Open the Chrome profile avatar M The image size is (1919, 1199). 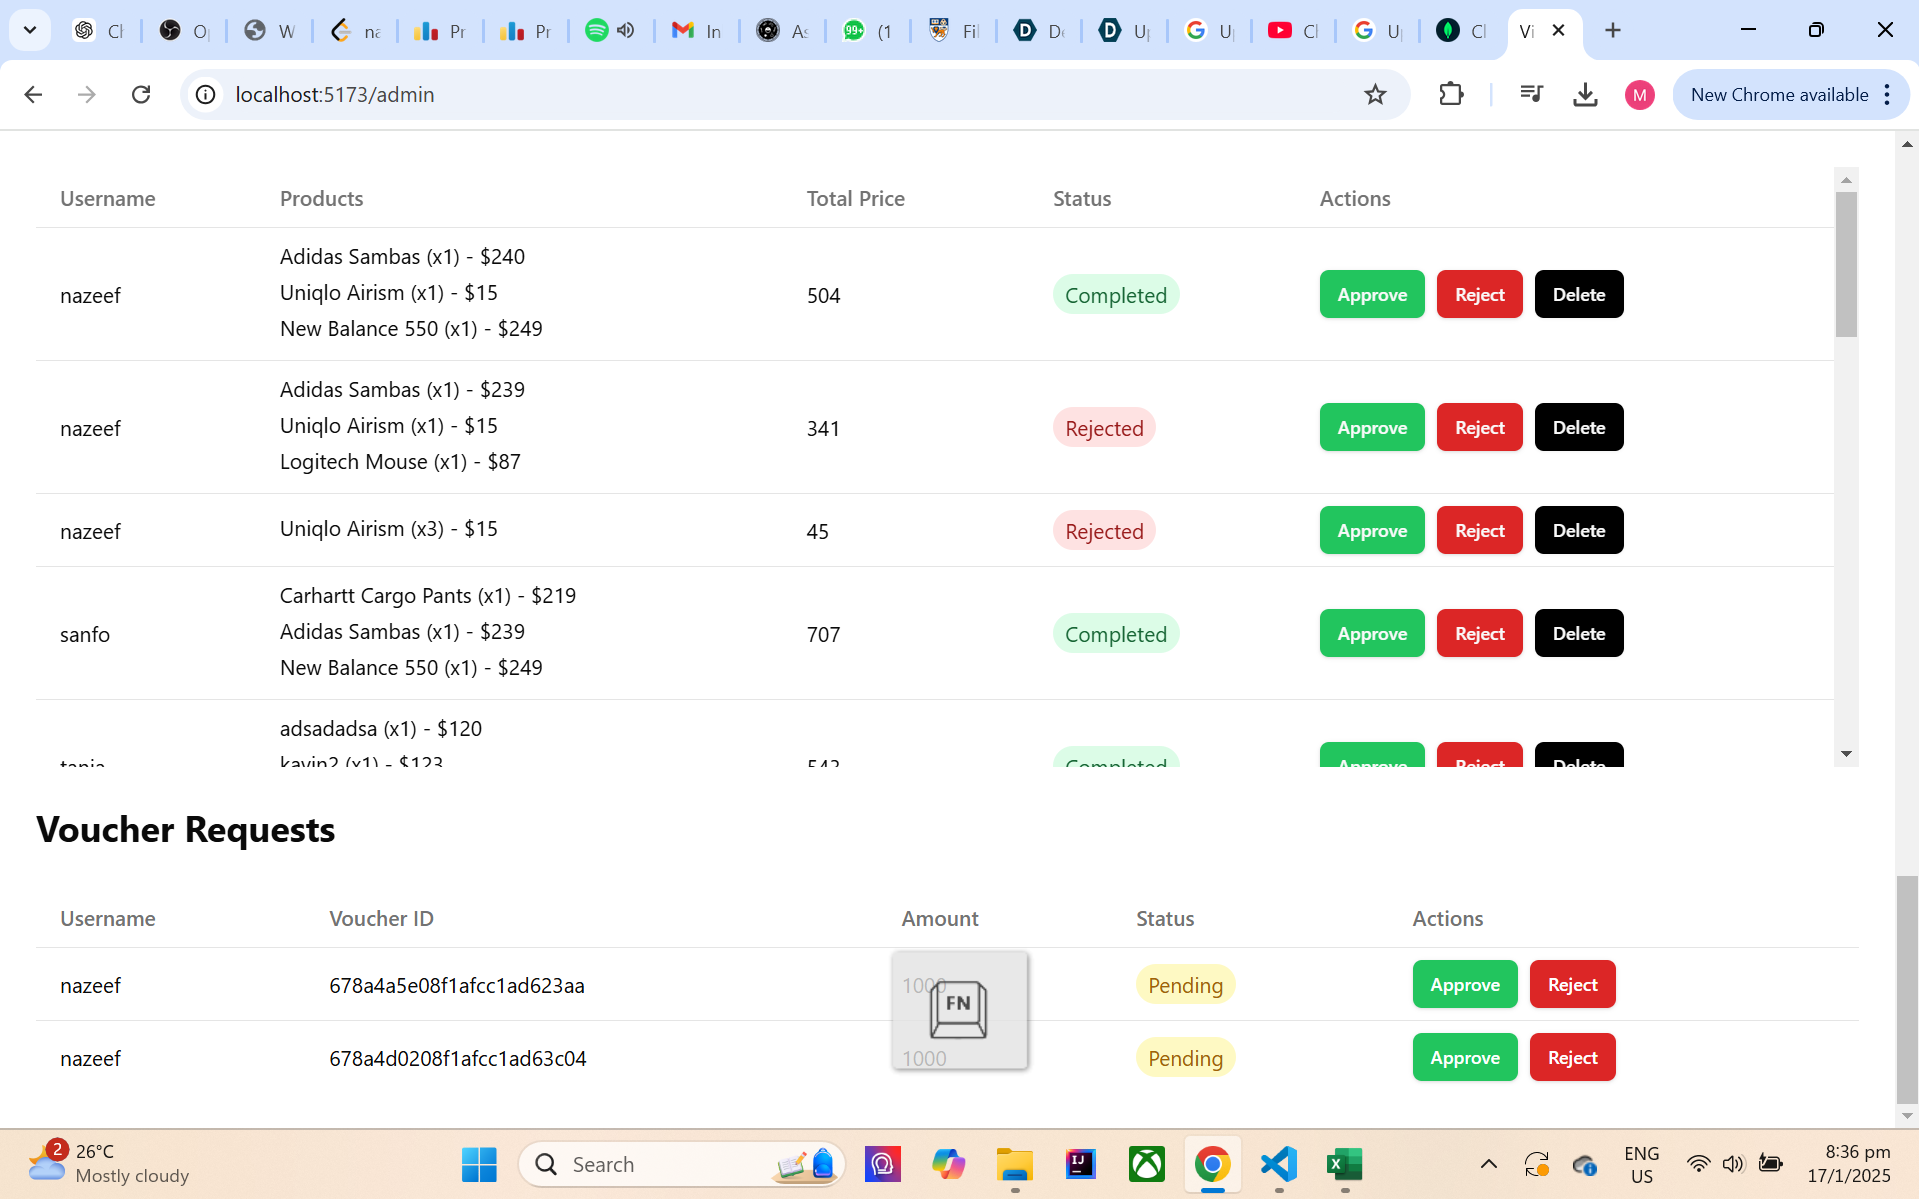[x=1639, y=95]
